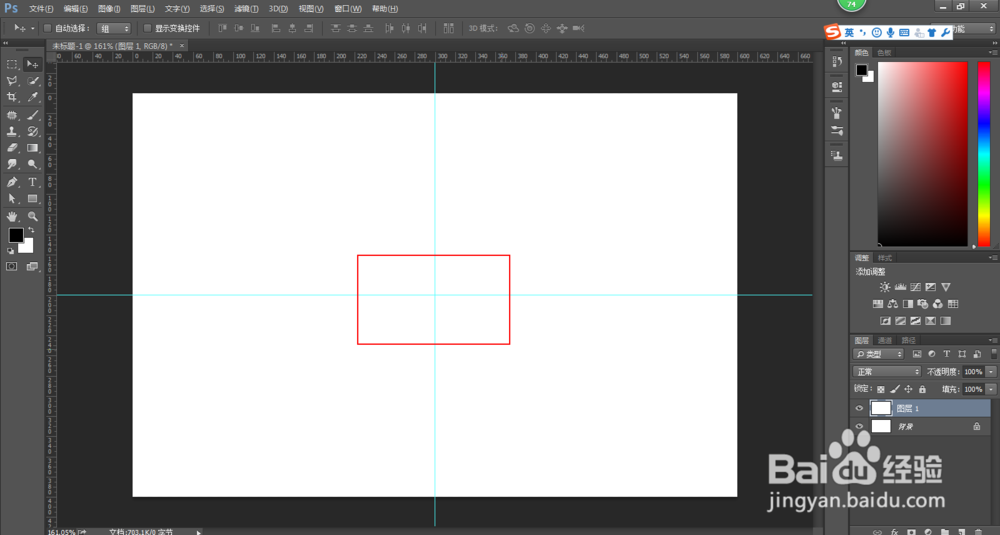Toggle lock image pixels brush icon
Screen dimensions: 1000x535
895,390
